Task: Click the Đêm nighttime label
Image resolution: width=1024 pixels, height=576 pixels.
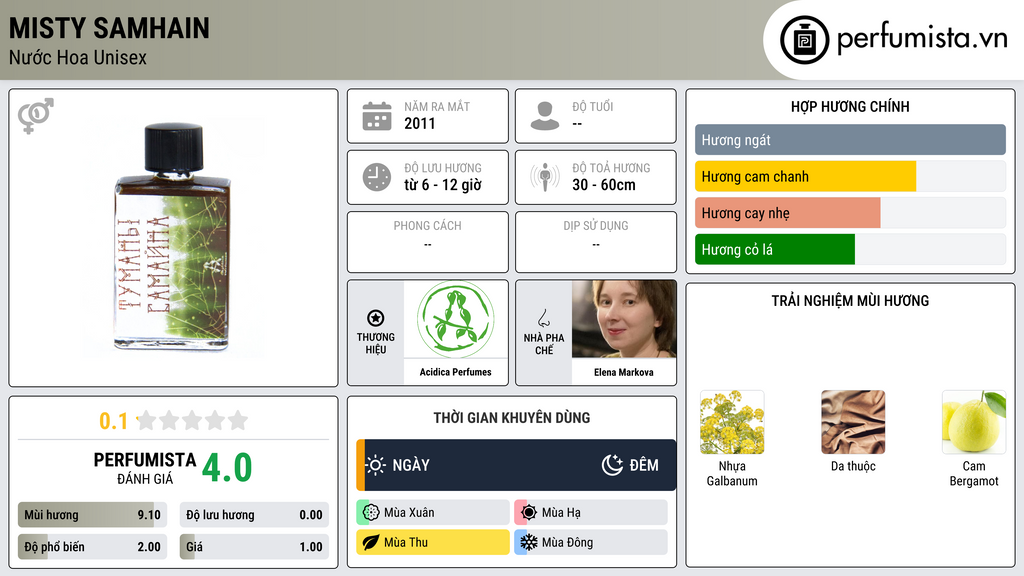Action: pos(644,465)
